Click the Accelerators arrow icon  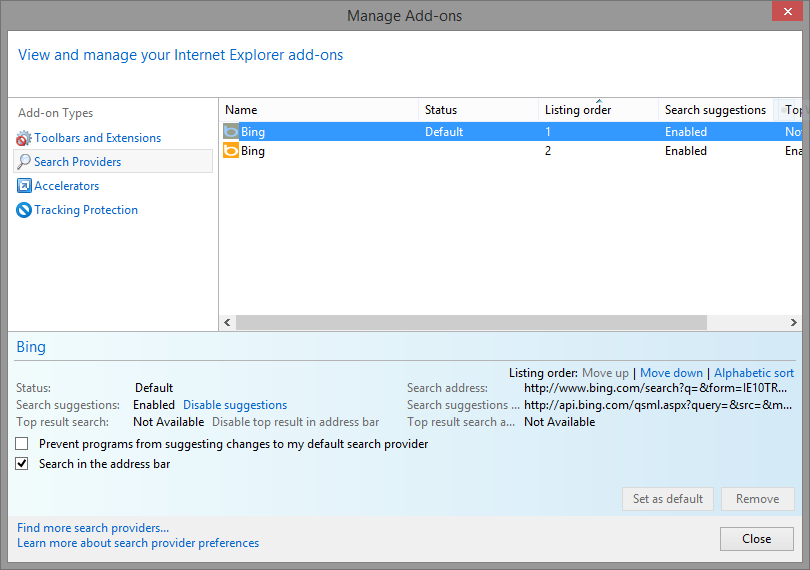tap(24, 186)
